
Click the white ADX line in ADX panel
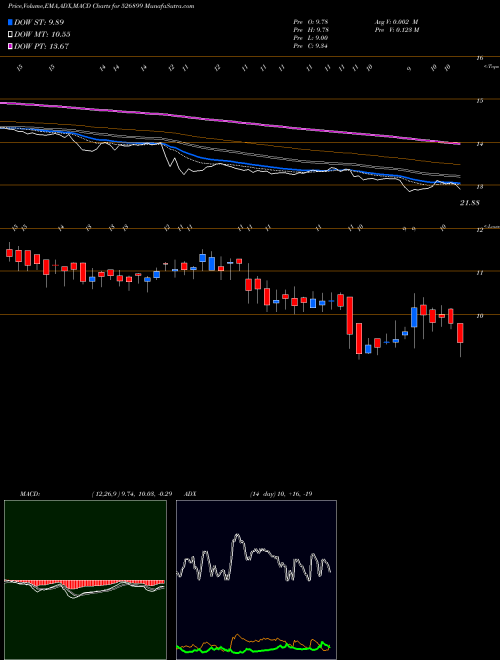254,558
